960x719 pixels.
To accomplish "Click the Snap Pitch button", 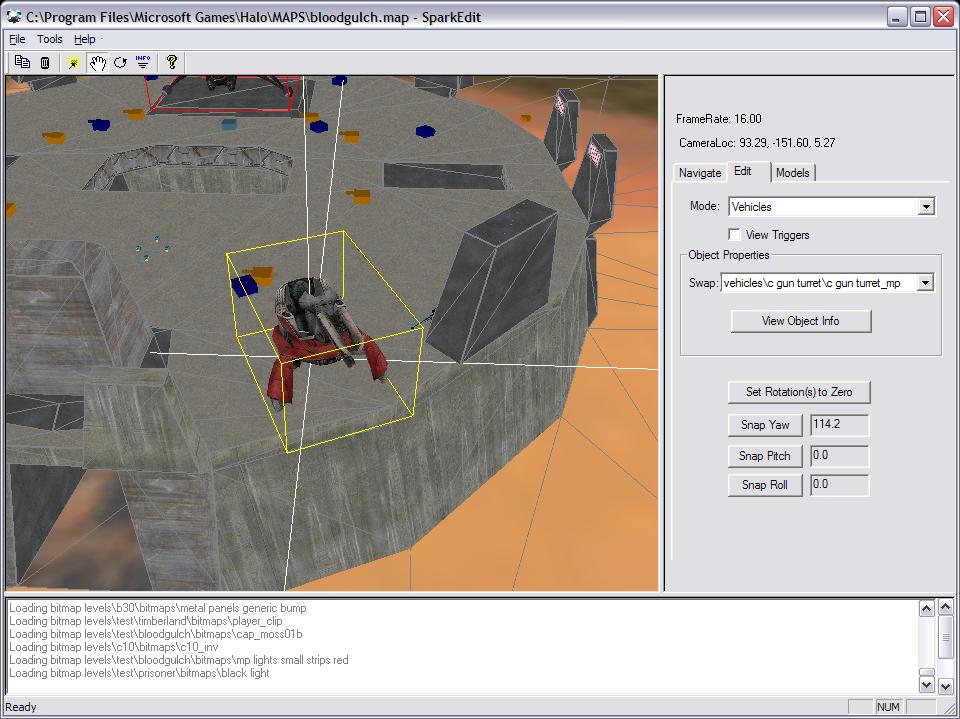I will point(765,456).
